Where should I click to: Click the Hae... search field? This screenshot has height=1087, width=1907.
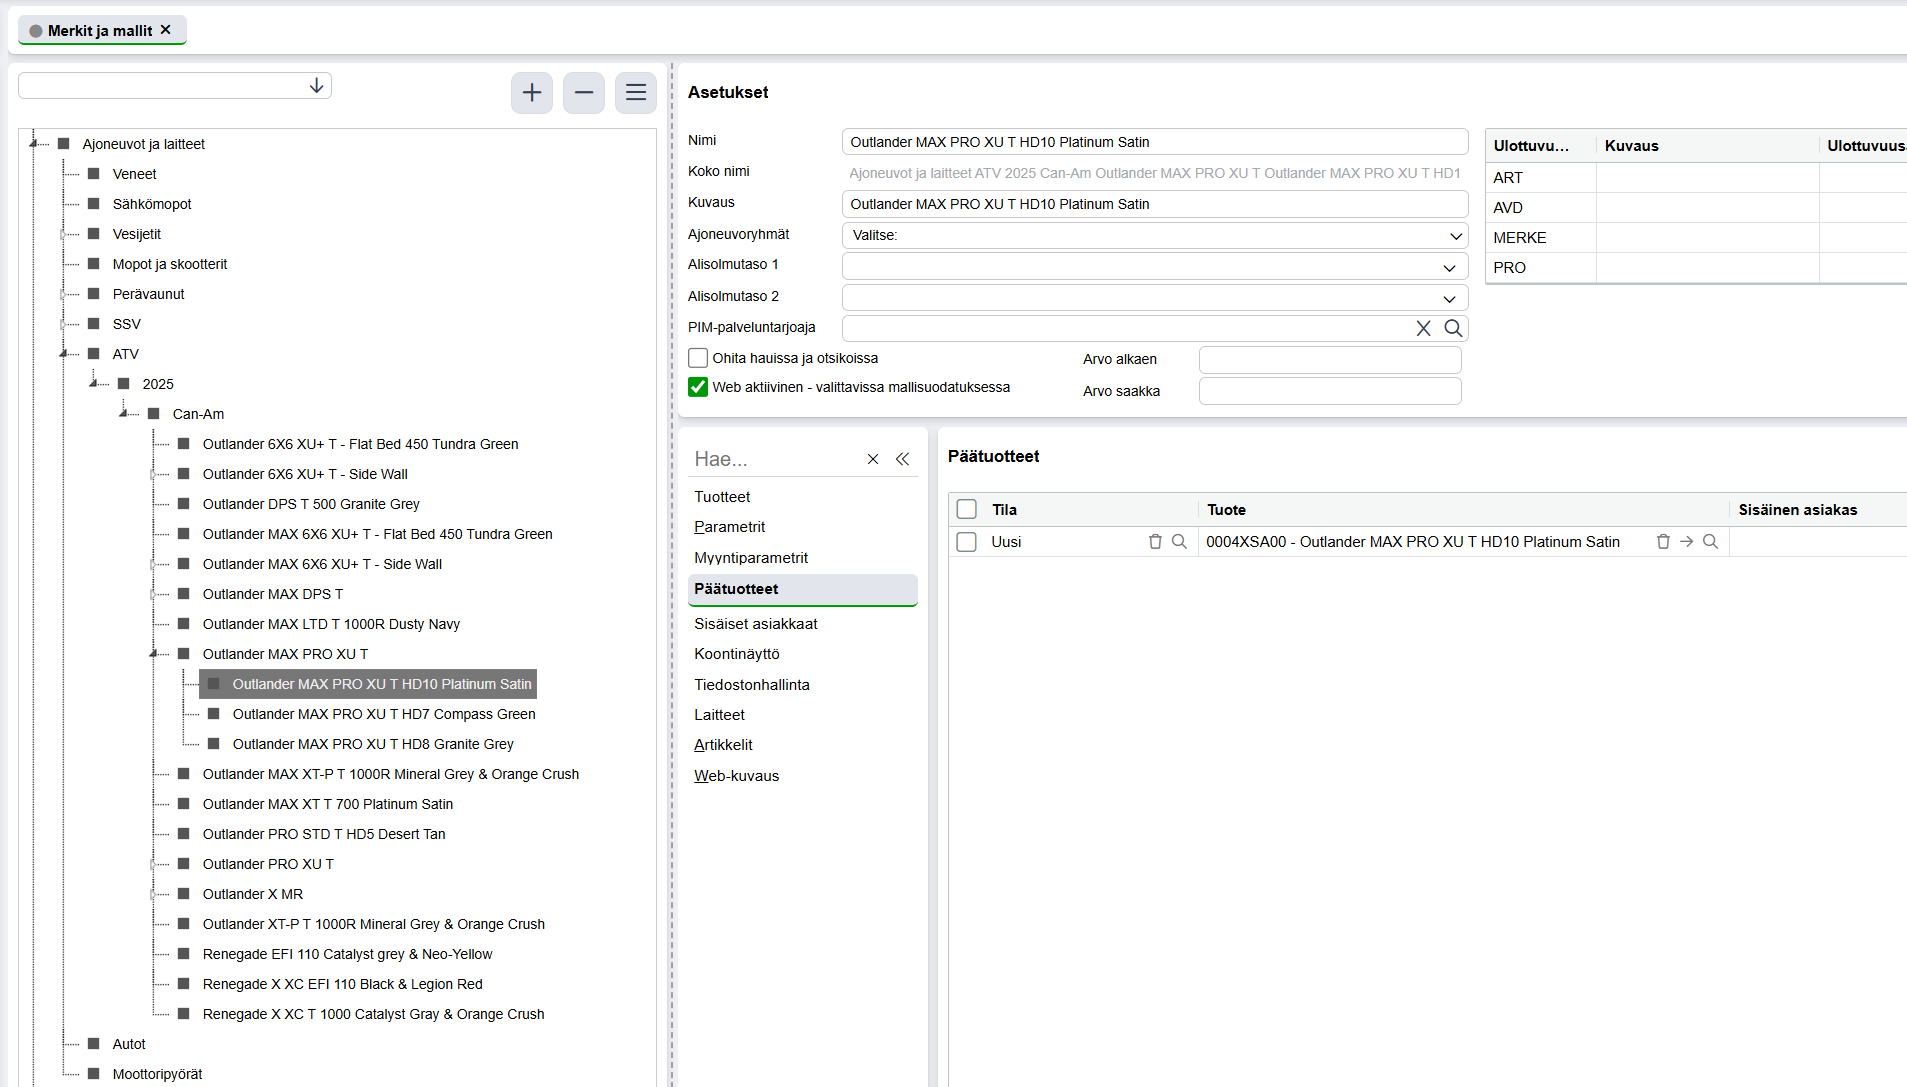(775, 459)
